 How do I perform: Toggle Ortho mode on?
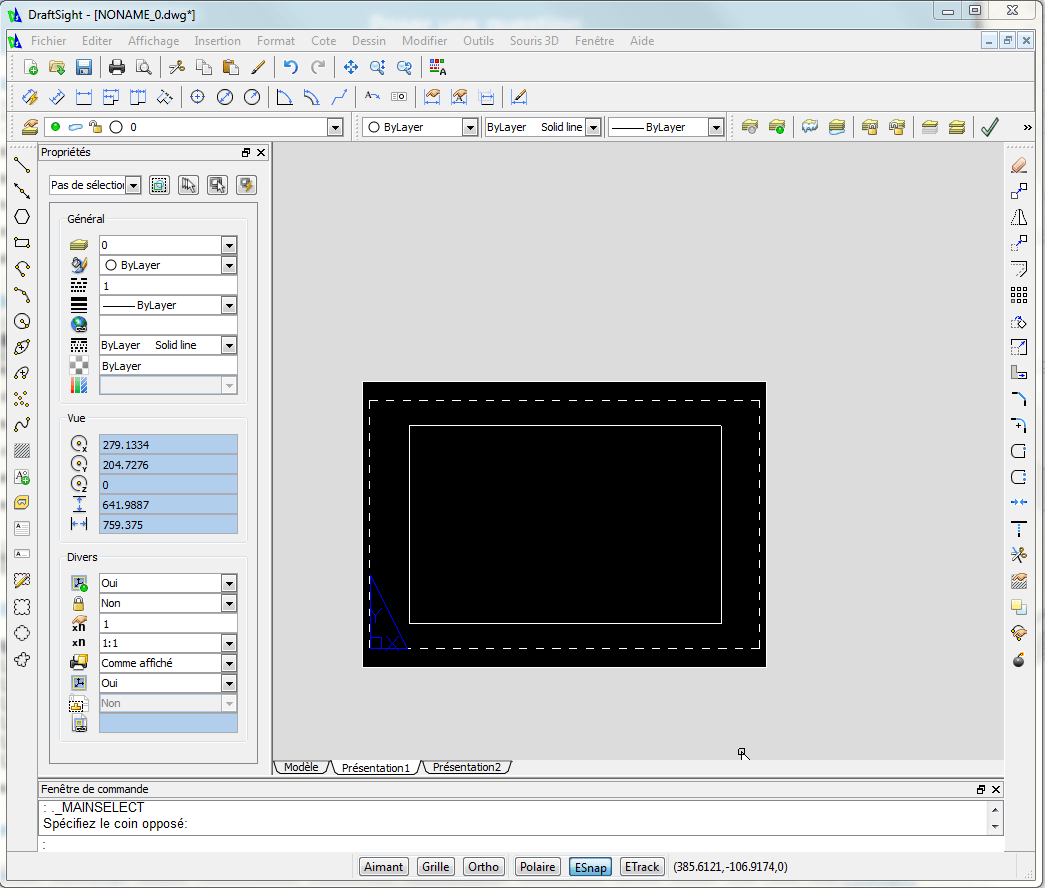coord(483,867)
